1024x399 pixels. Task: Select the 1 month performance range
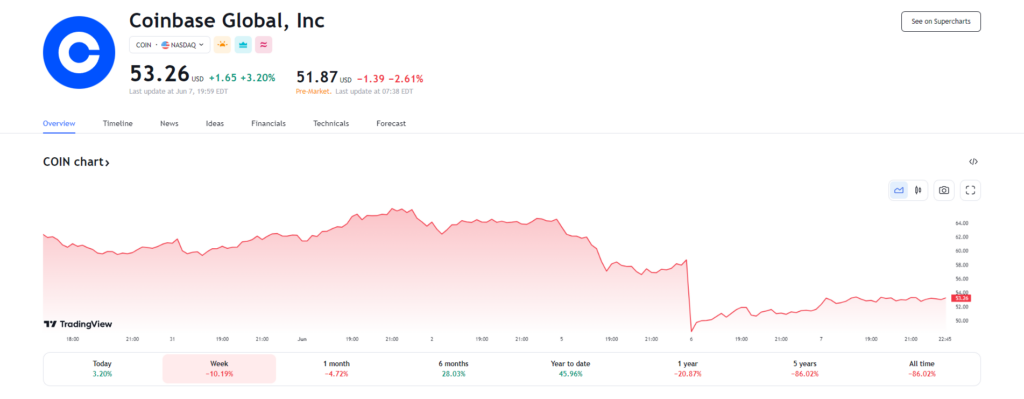pos(336,369)
